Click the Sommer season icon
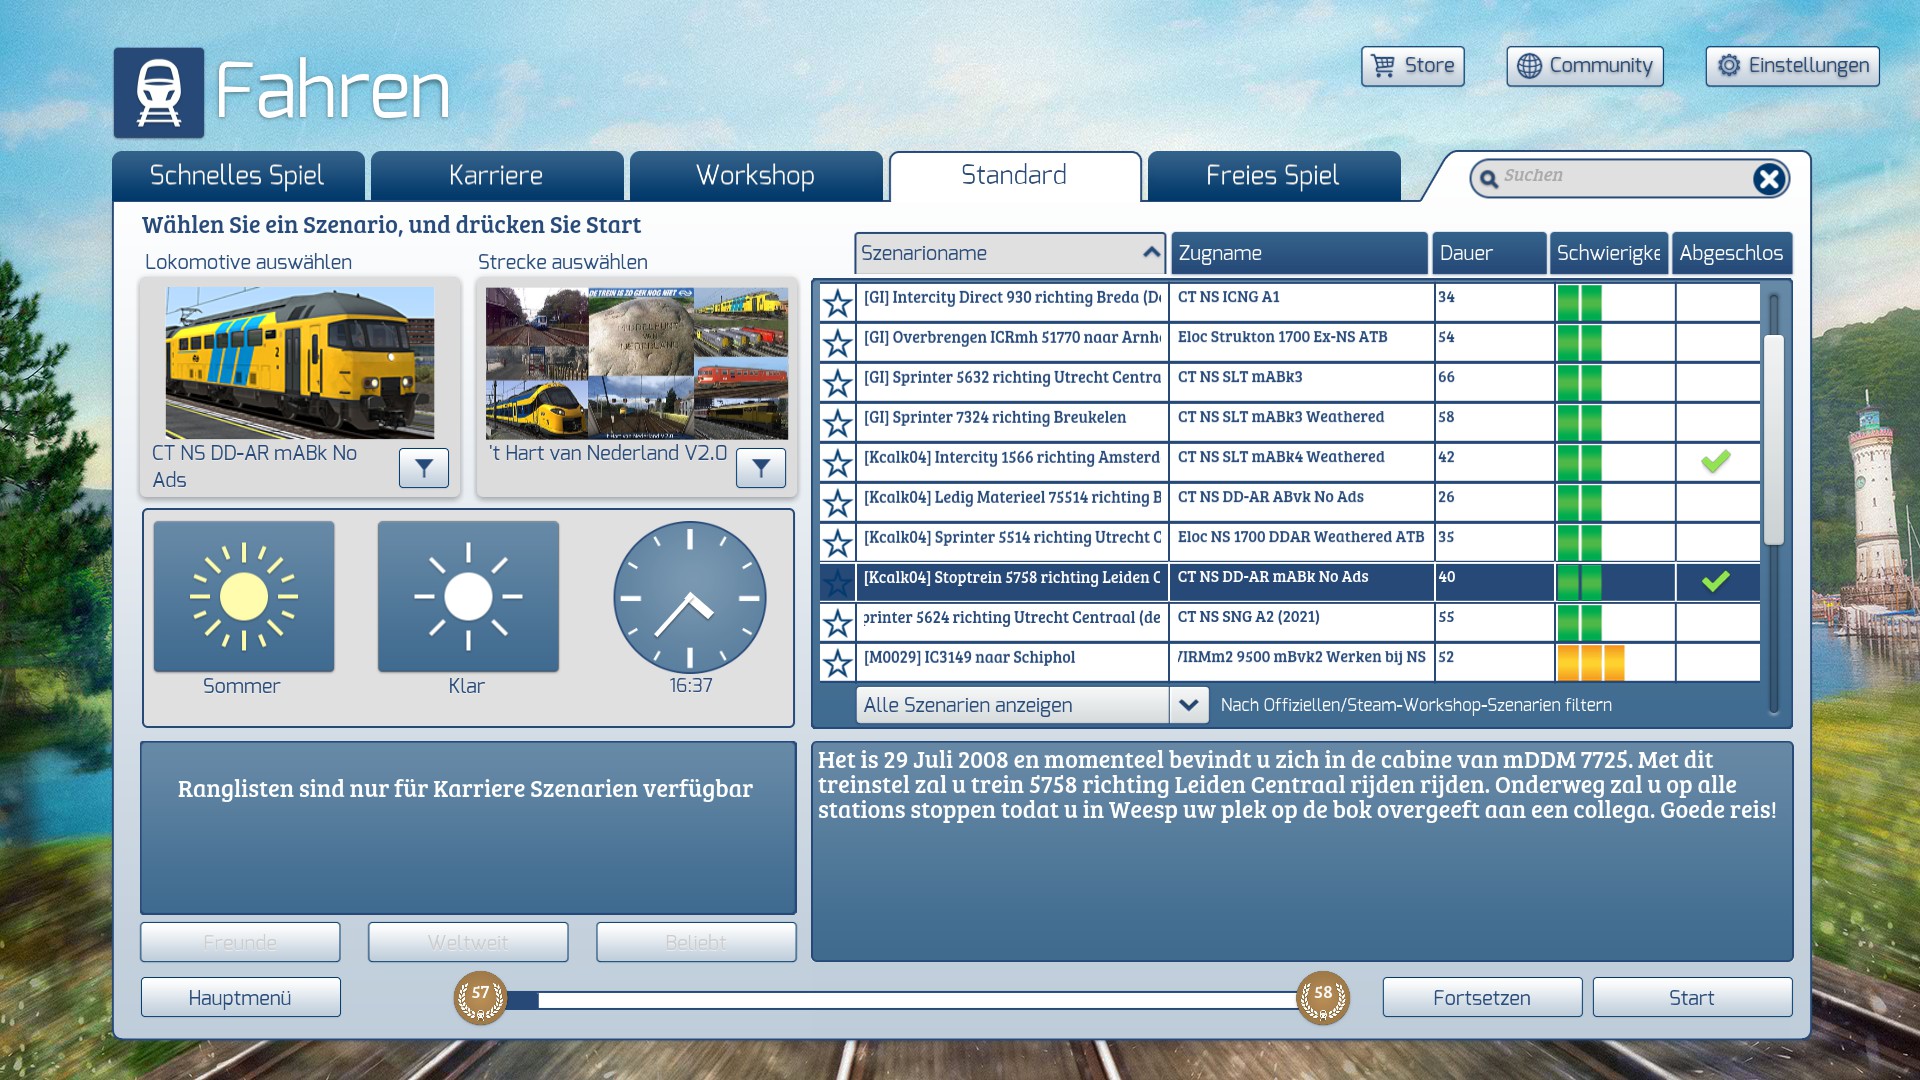The image size is (1920, 1080). (244, 597)
